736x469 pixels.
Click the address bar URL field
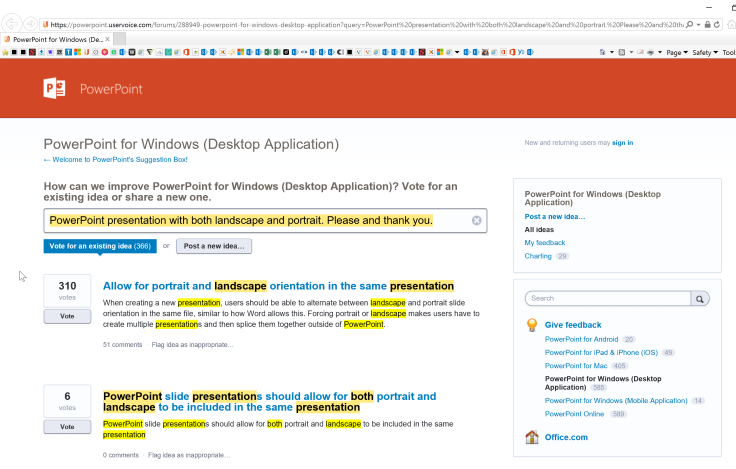(x=366, y=24)
